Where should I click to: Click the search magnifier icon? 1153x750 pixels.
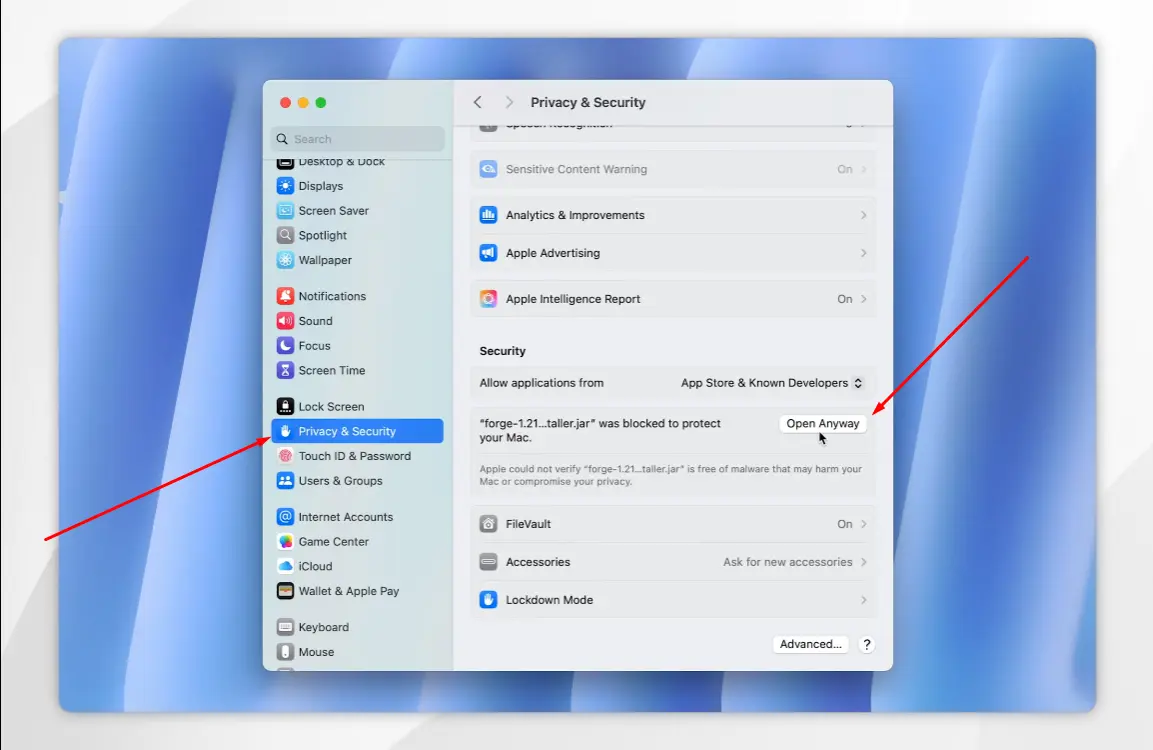click(x=282, y=139)
